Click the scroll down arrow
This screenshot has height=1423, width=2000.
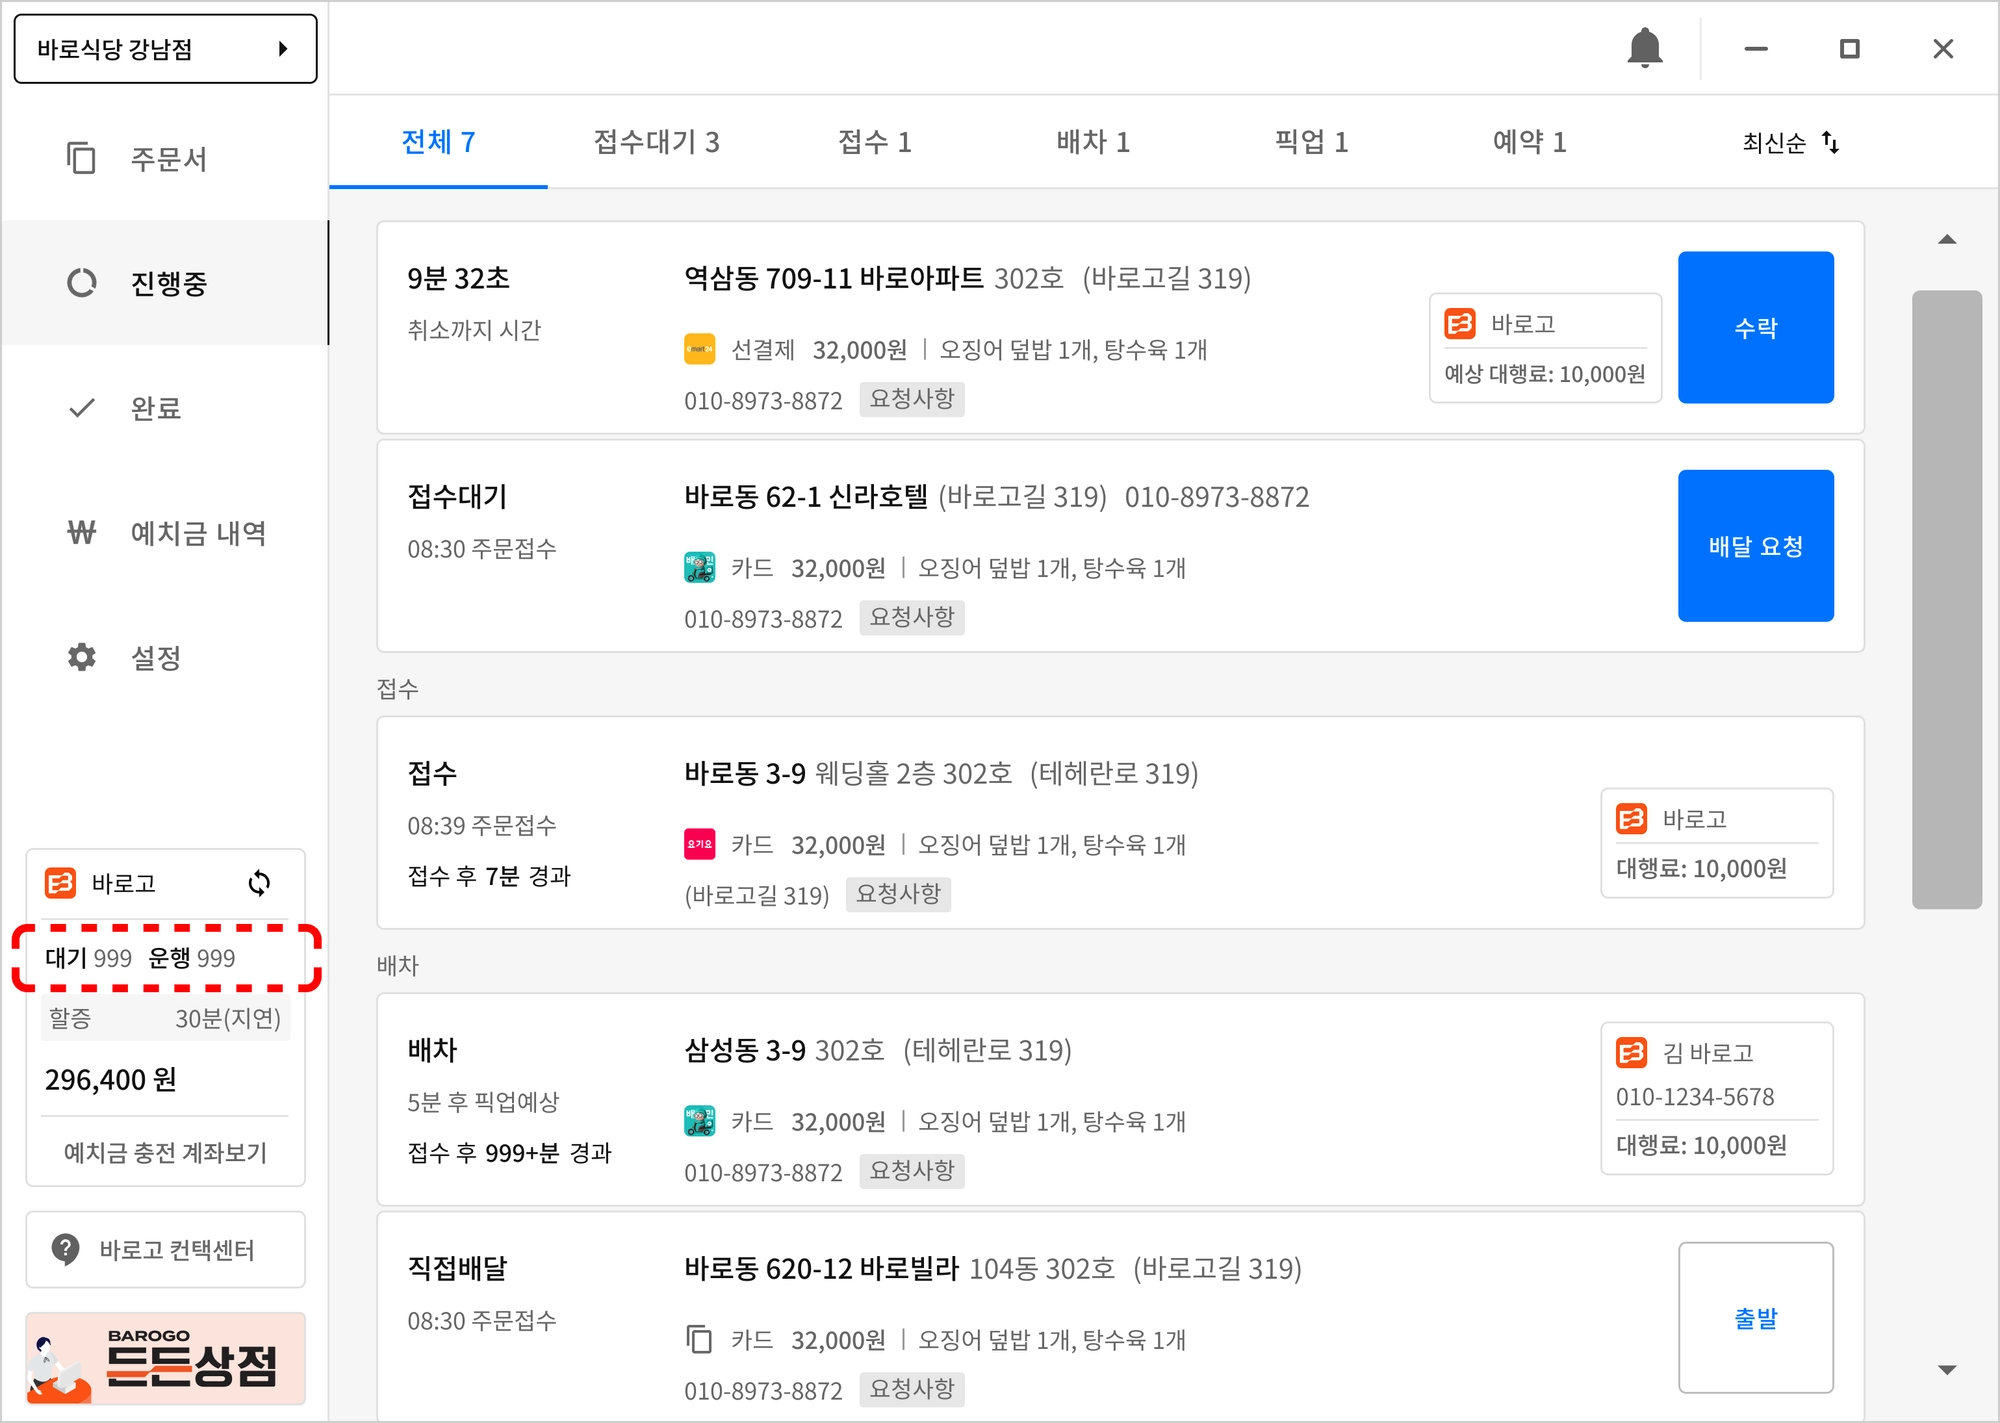pyautogui.click(x=1947, y=1370)
